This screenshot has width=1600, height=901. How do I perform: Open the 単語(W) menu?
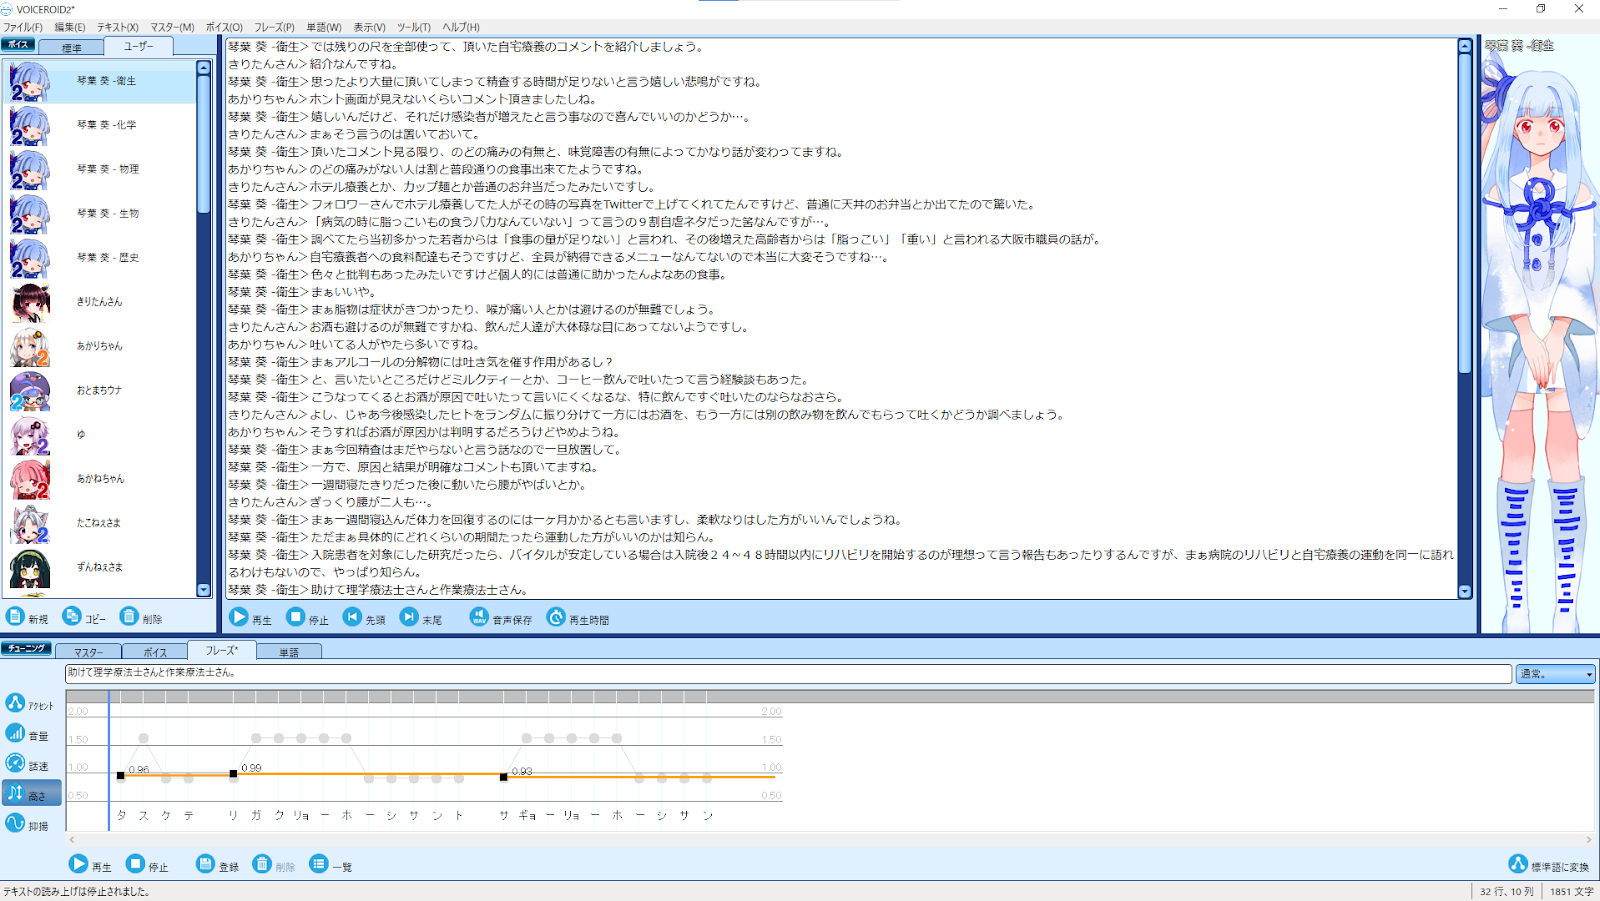324,27
